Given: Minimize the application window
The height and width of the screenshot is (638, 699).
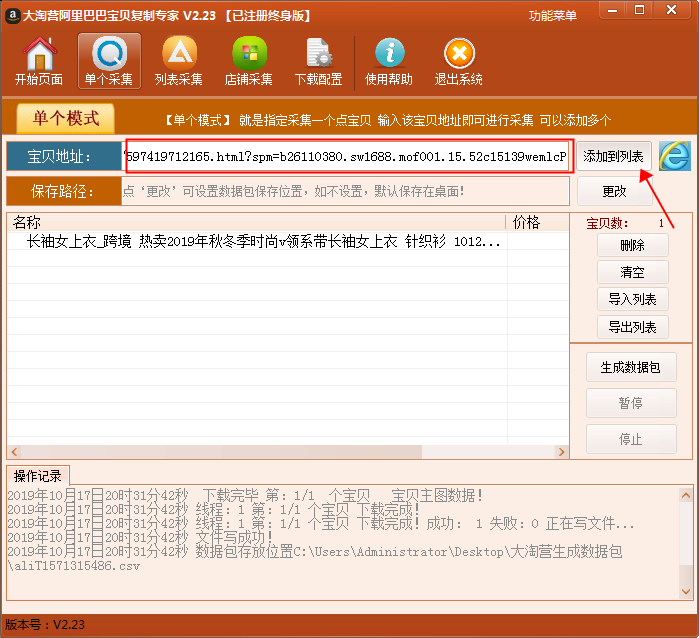Looking at the screenshot, I should point(613,10).
